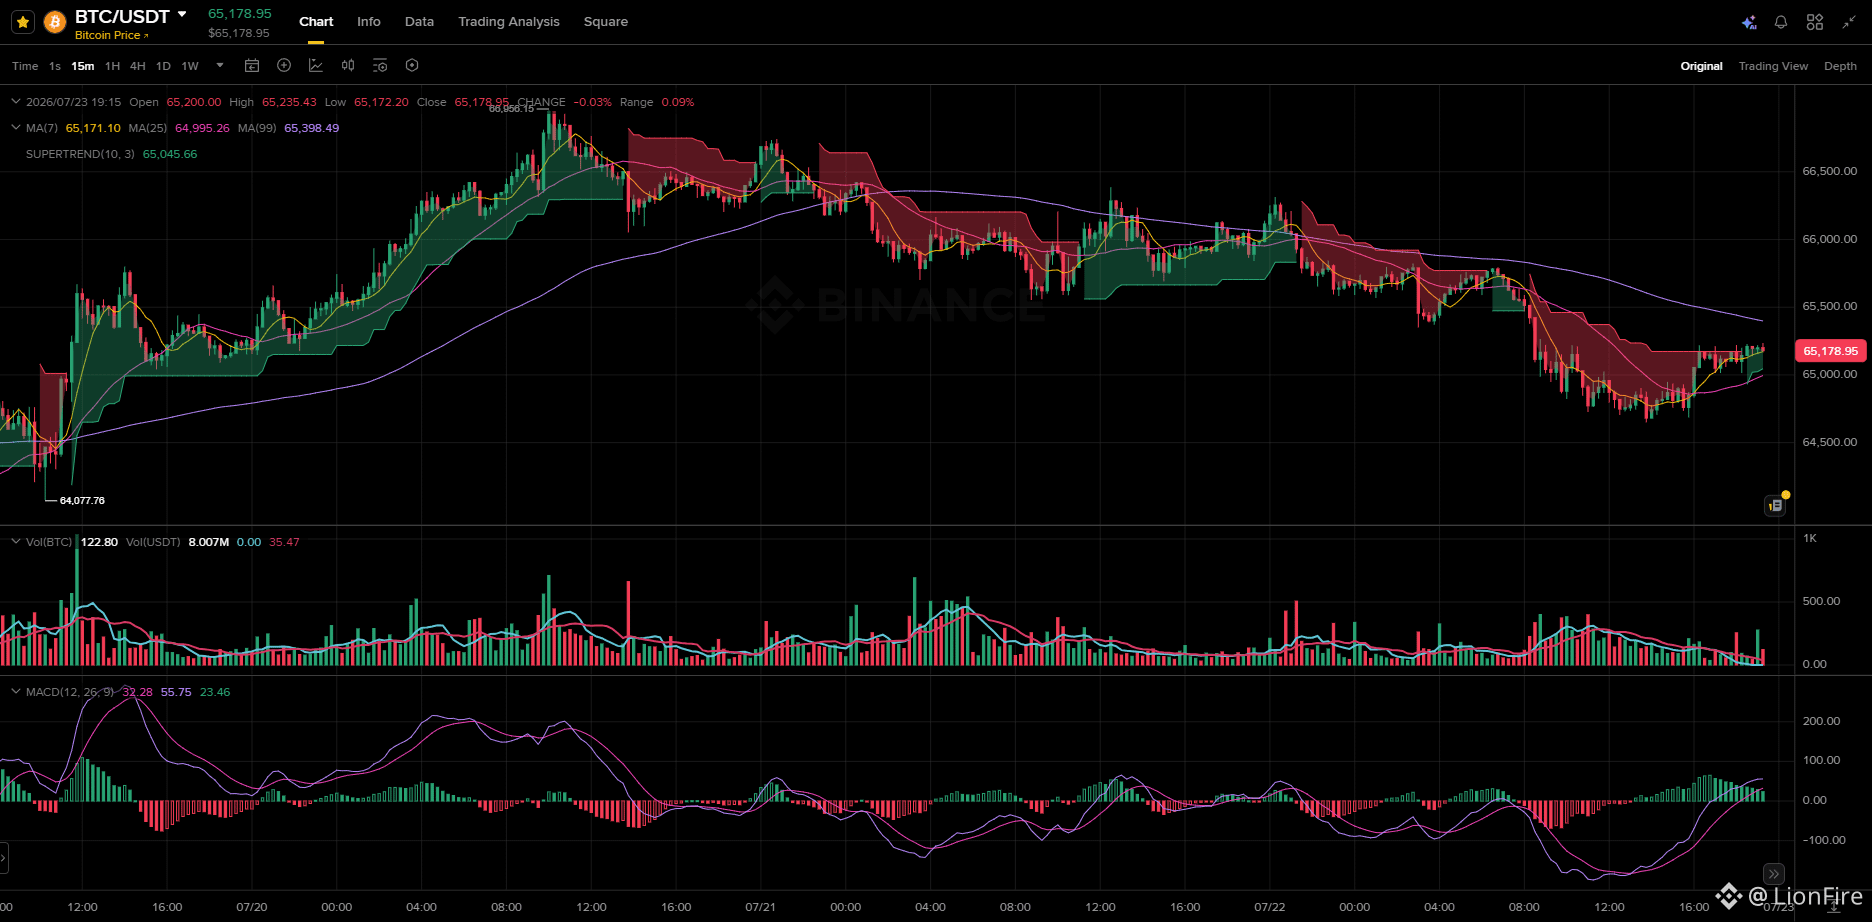Screen dimensions: 1872x922
Task: Open the list-with-eye display settings icon
Action: [380, 65]
